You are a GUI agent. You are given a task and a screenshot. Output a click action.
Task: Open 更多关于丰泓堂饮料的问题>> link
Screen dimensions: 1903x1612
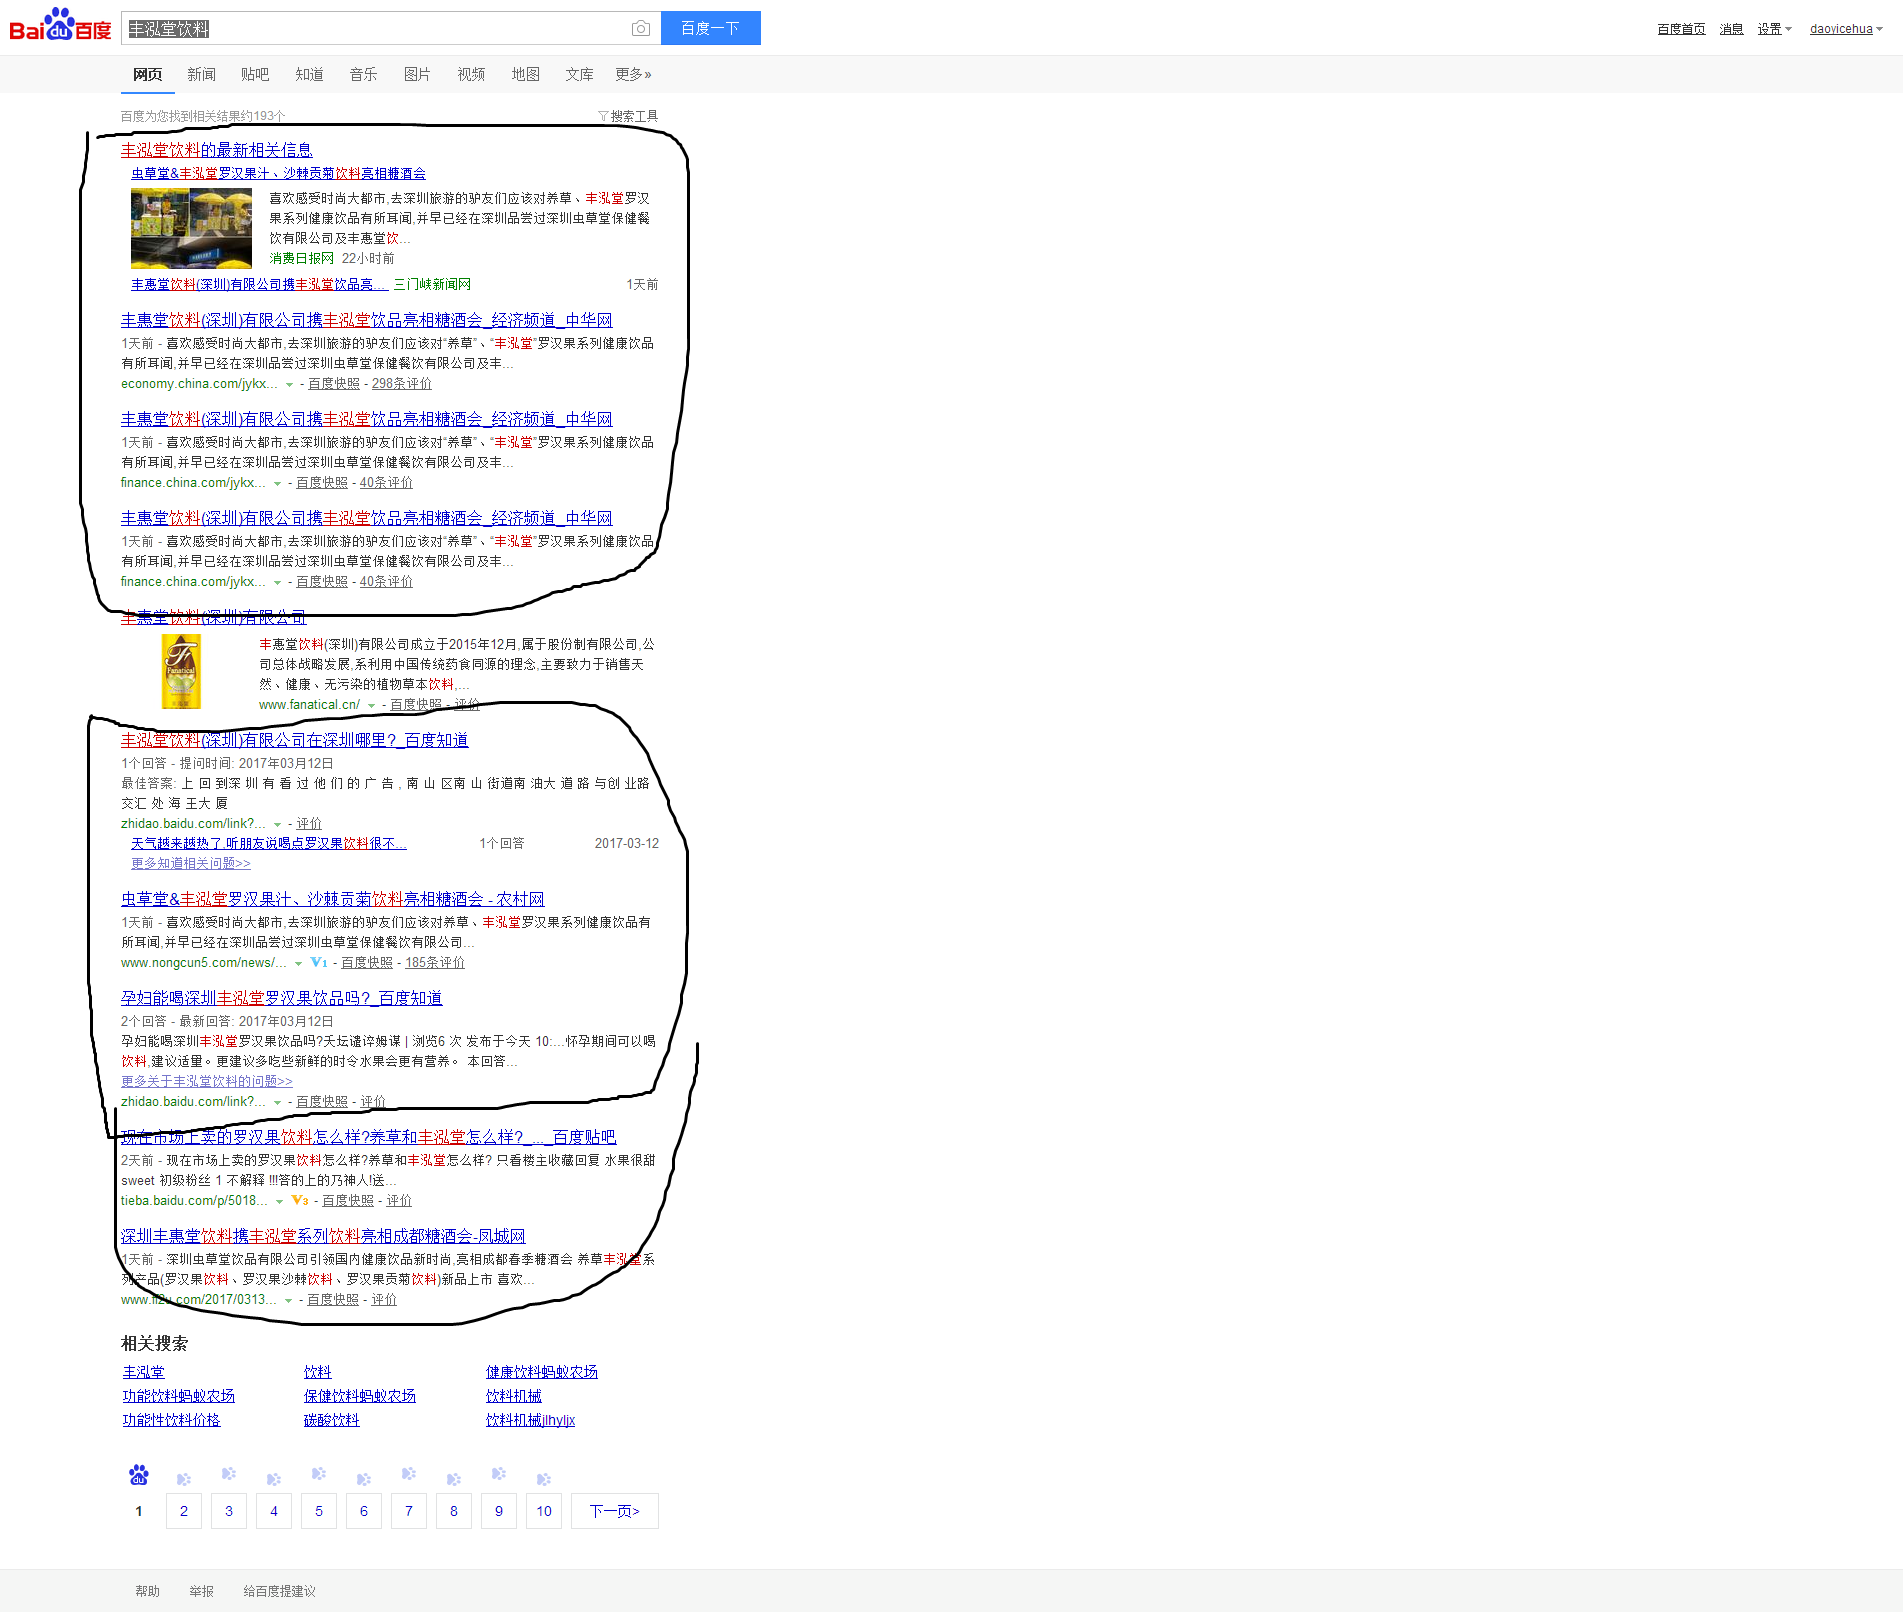point(207,1081)
